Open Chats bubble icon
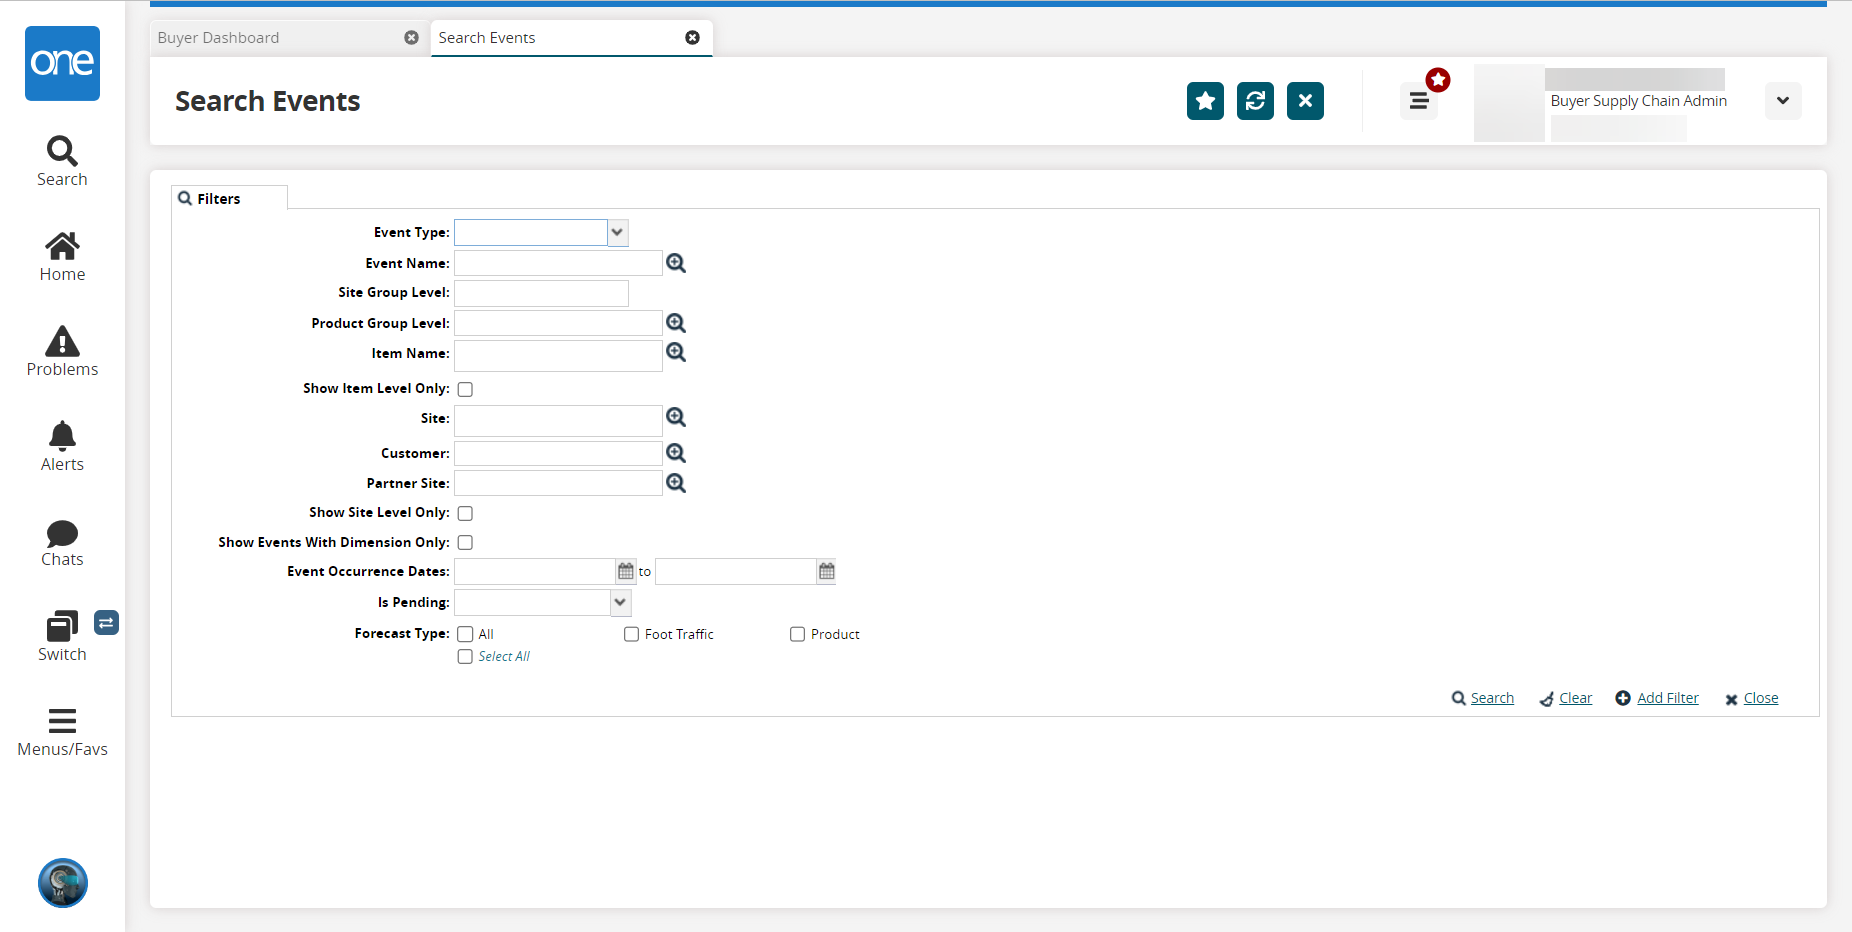This screenshot has height=932, width=1852. (62, 533)
